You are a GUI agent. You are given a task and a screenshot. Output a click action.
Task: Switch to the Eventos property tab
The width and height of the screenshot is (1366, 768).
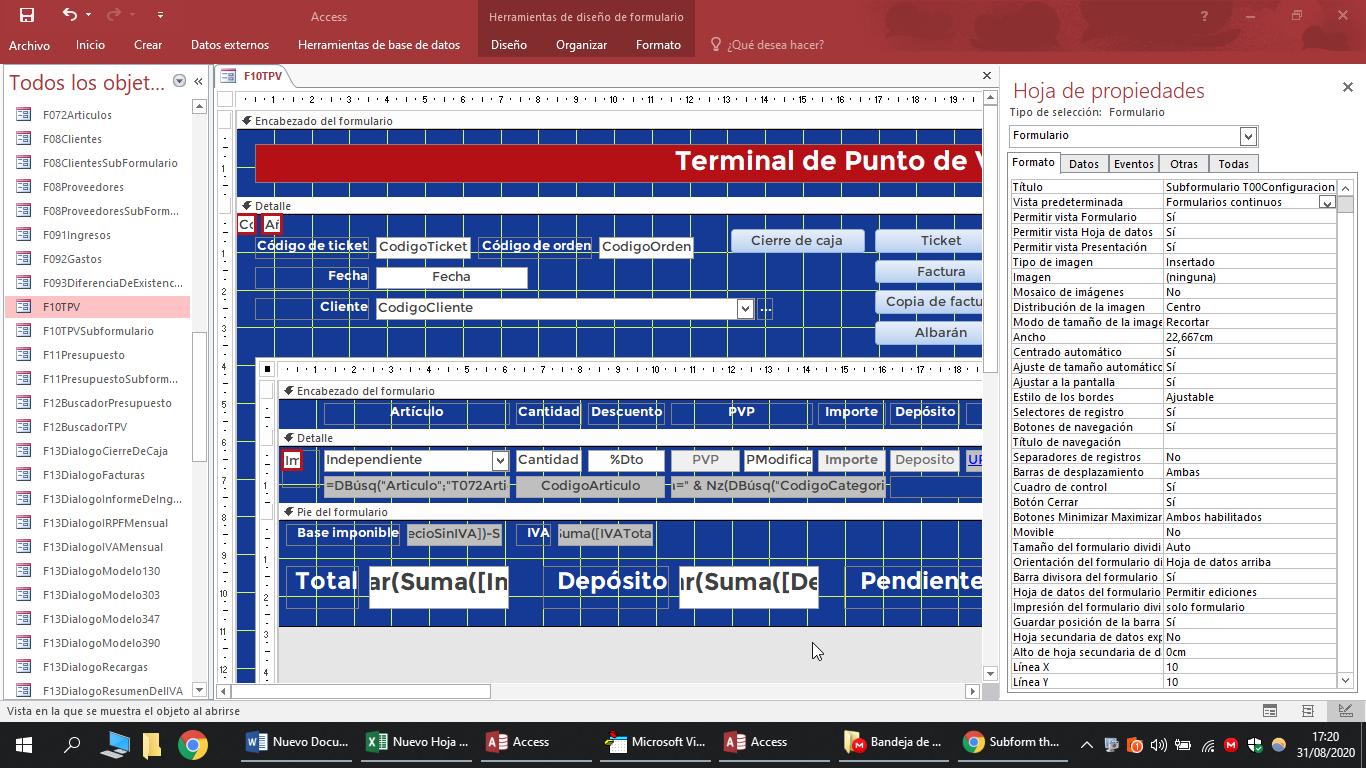[x=1133, y=164]
